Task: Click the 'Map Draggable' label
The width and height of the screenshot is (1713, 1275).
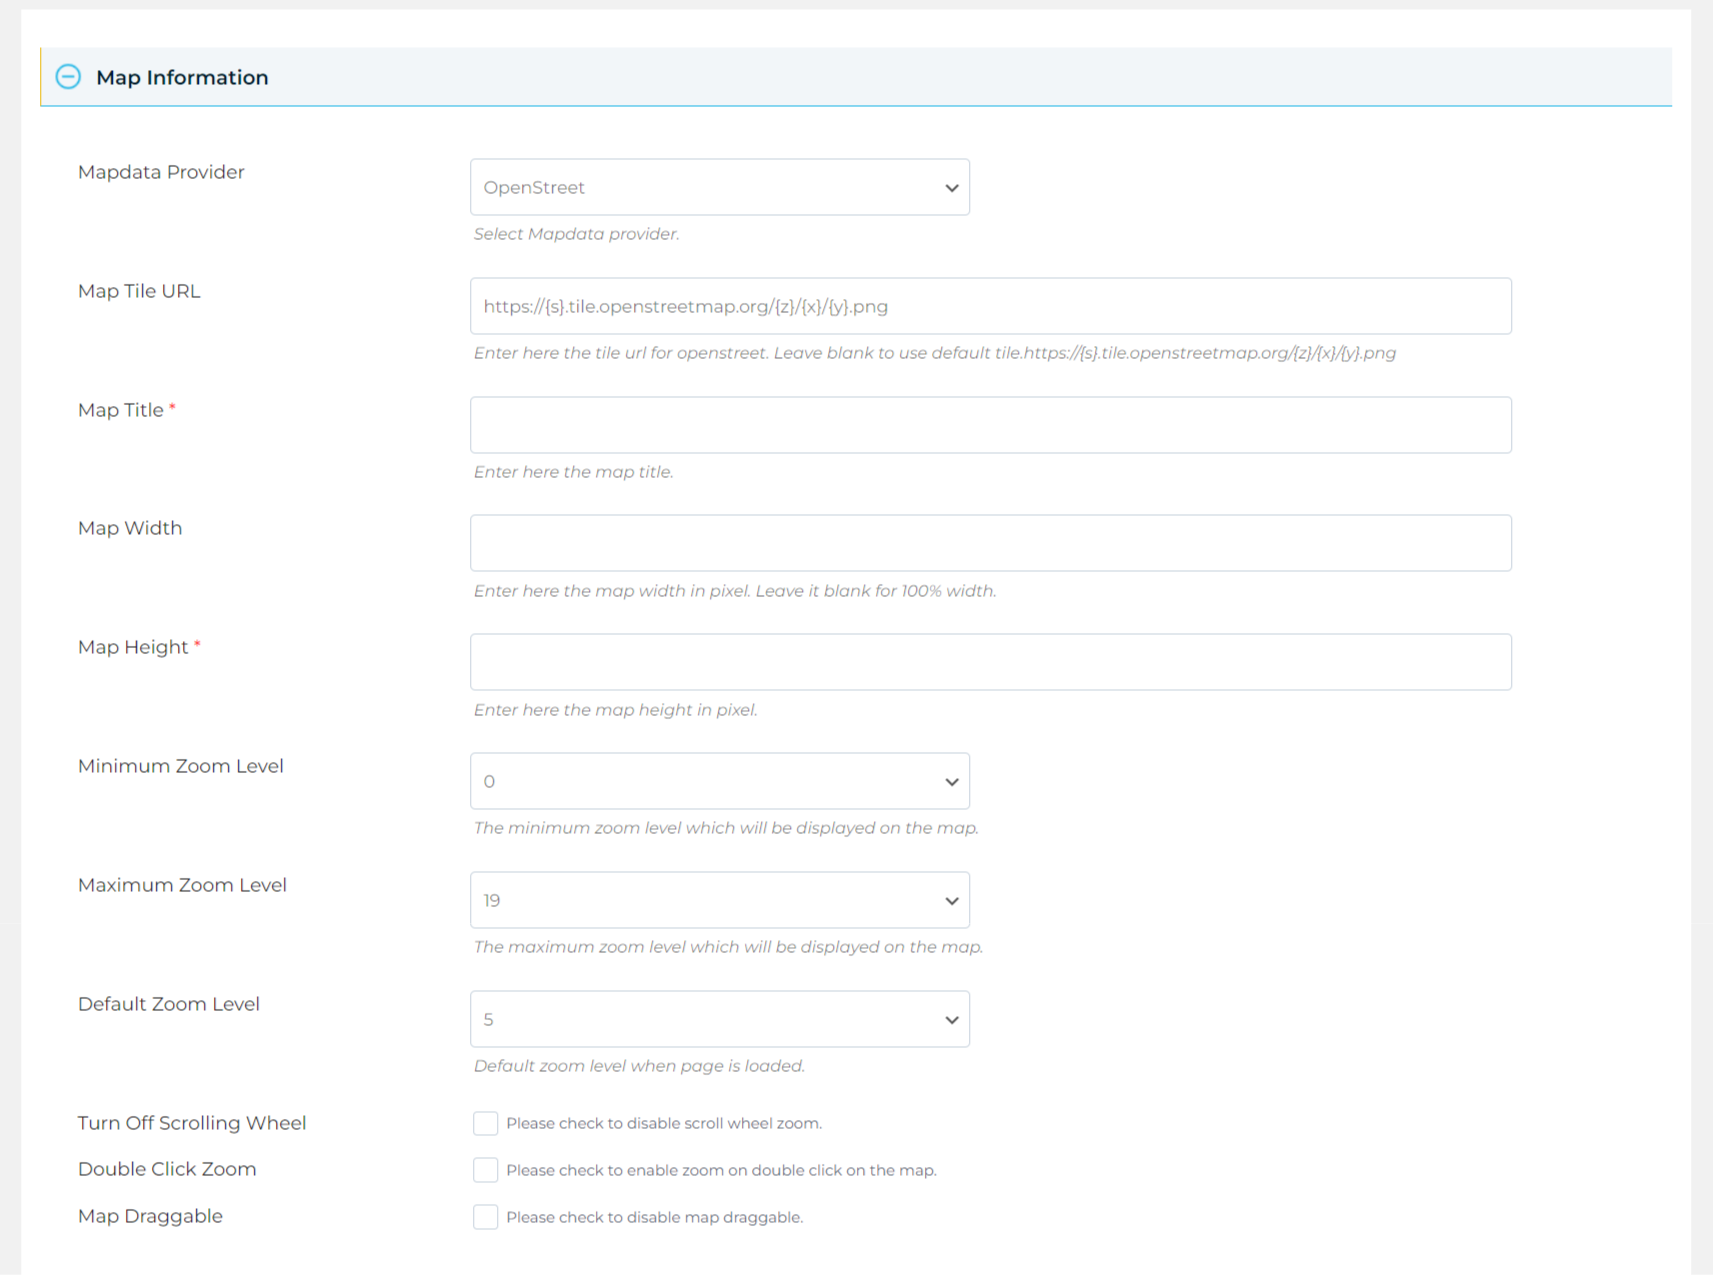Action: pyautogui.click(x=150, y=1216)
